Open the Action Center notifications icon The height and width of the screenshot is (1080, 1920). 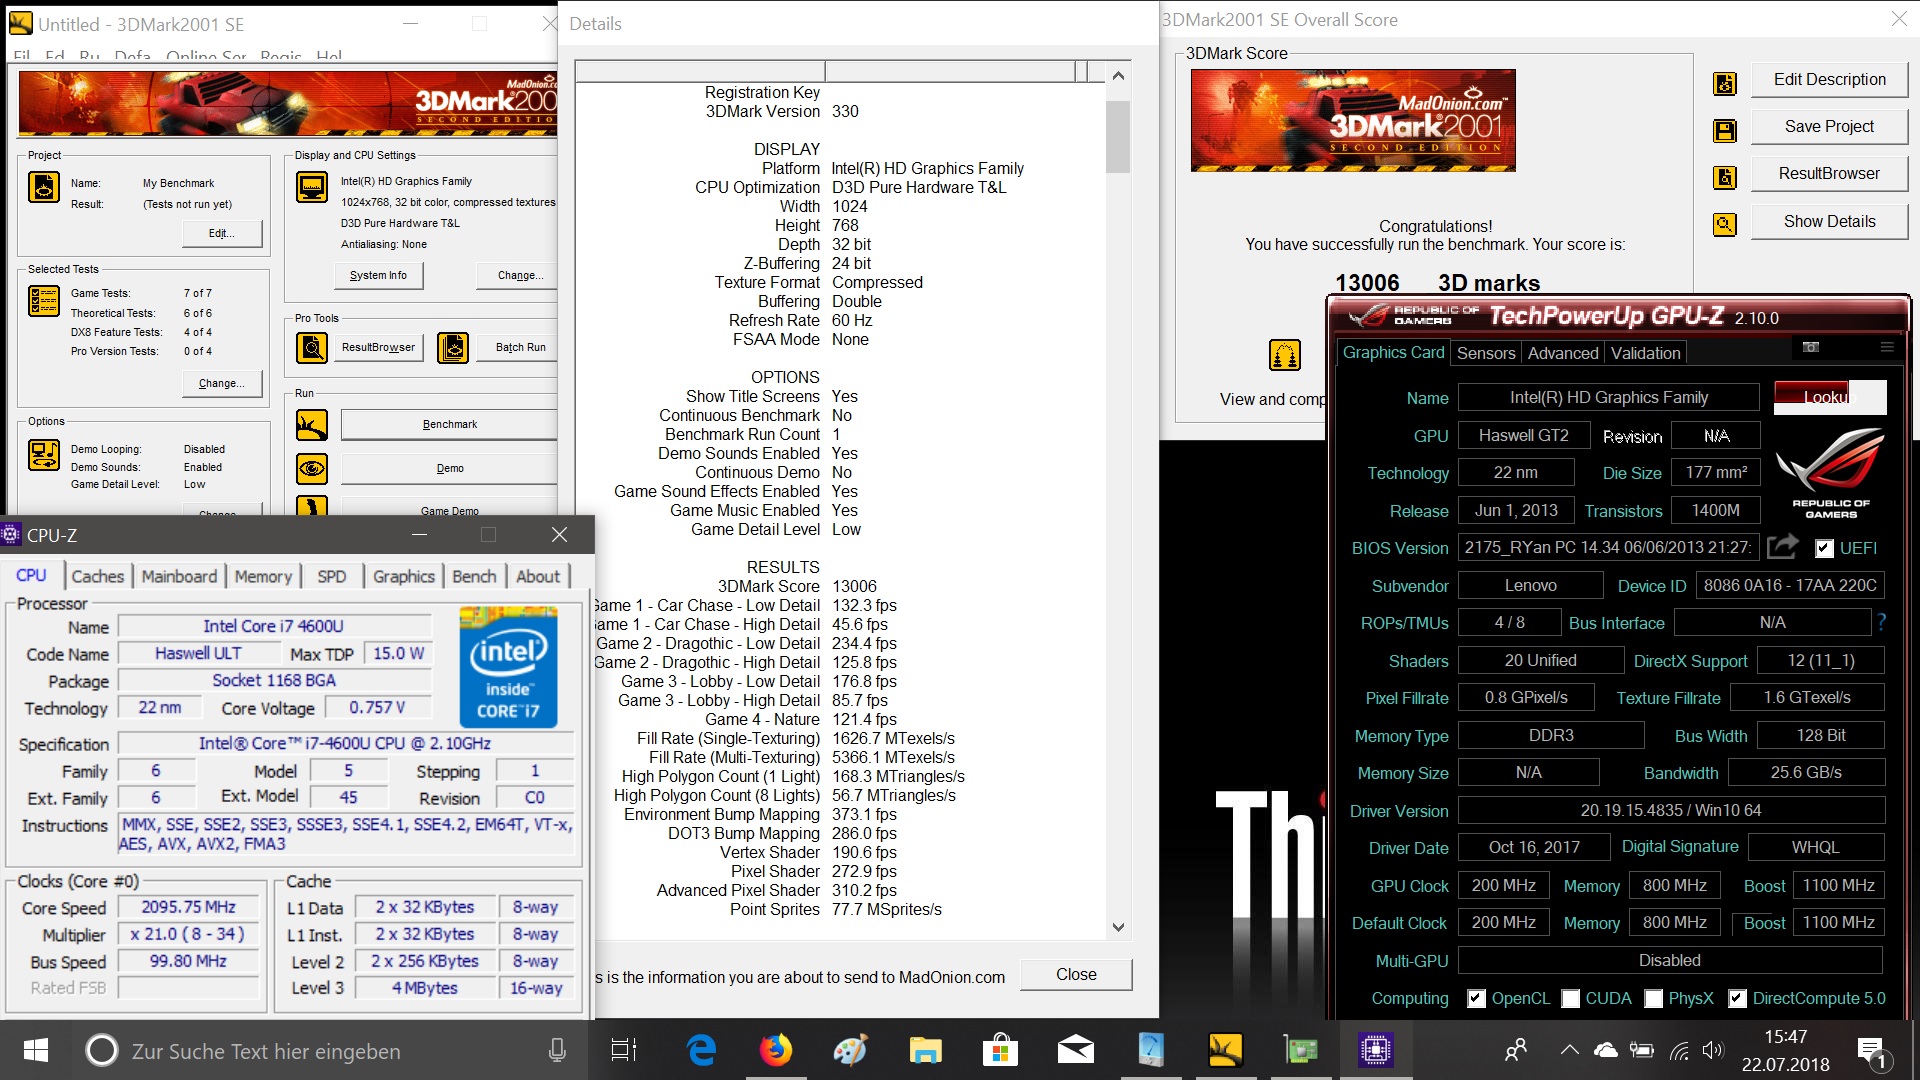(x=1872, y=1050)
